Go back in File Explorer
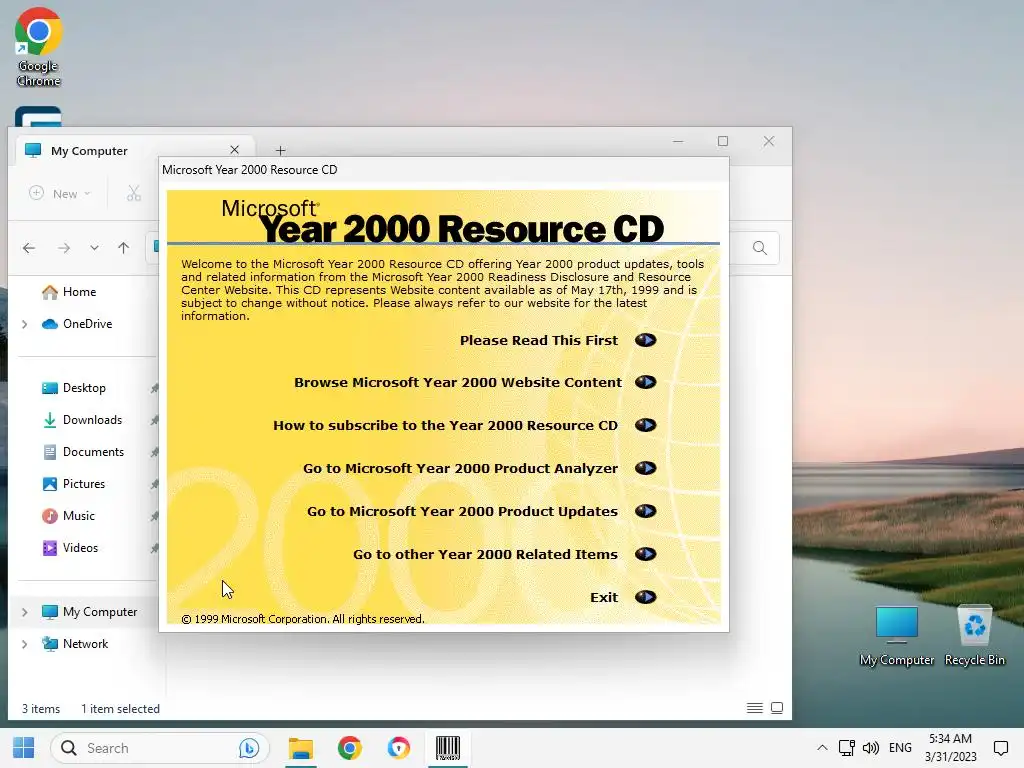The image size is (1024, 768). coord(29,248)
